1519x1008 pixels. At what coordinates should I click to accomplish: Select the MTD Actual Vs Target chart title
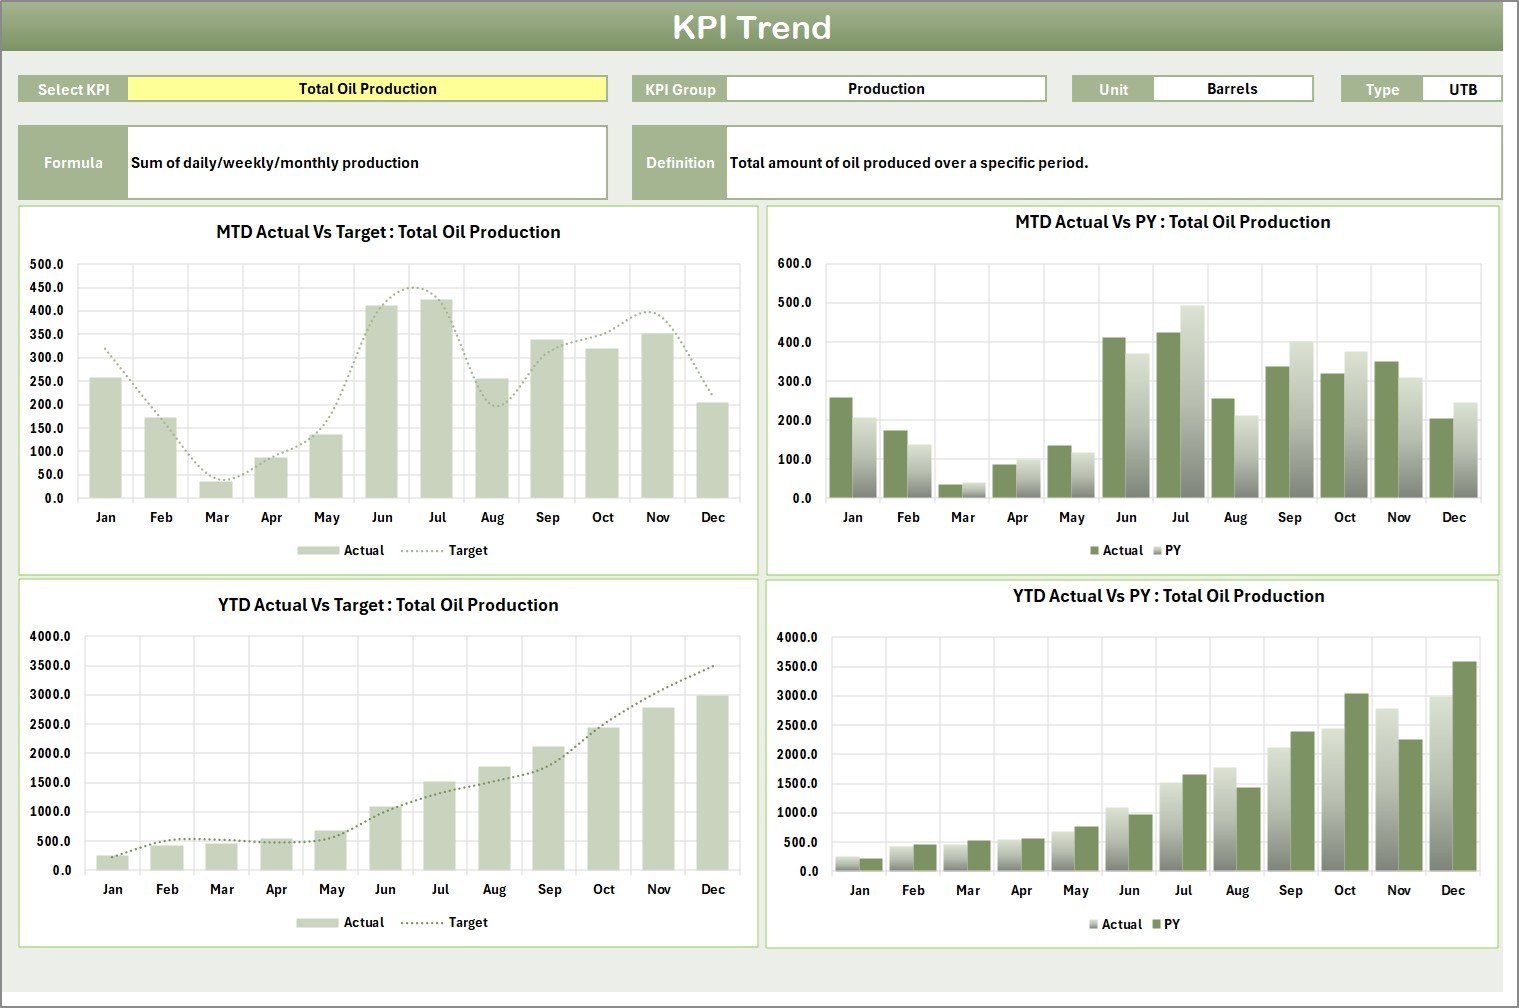388,231
